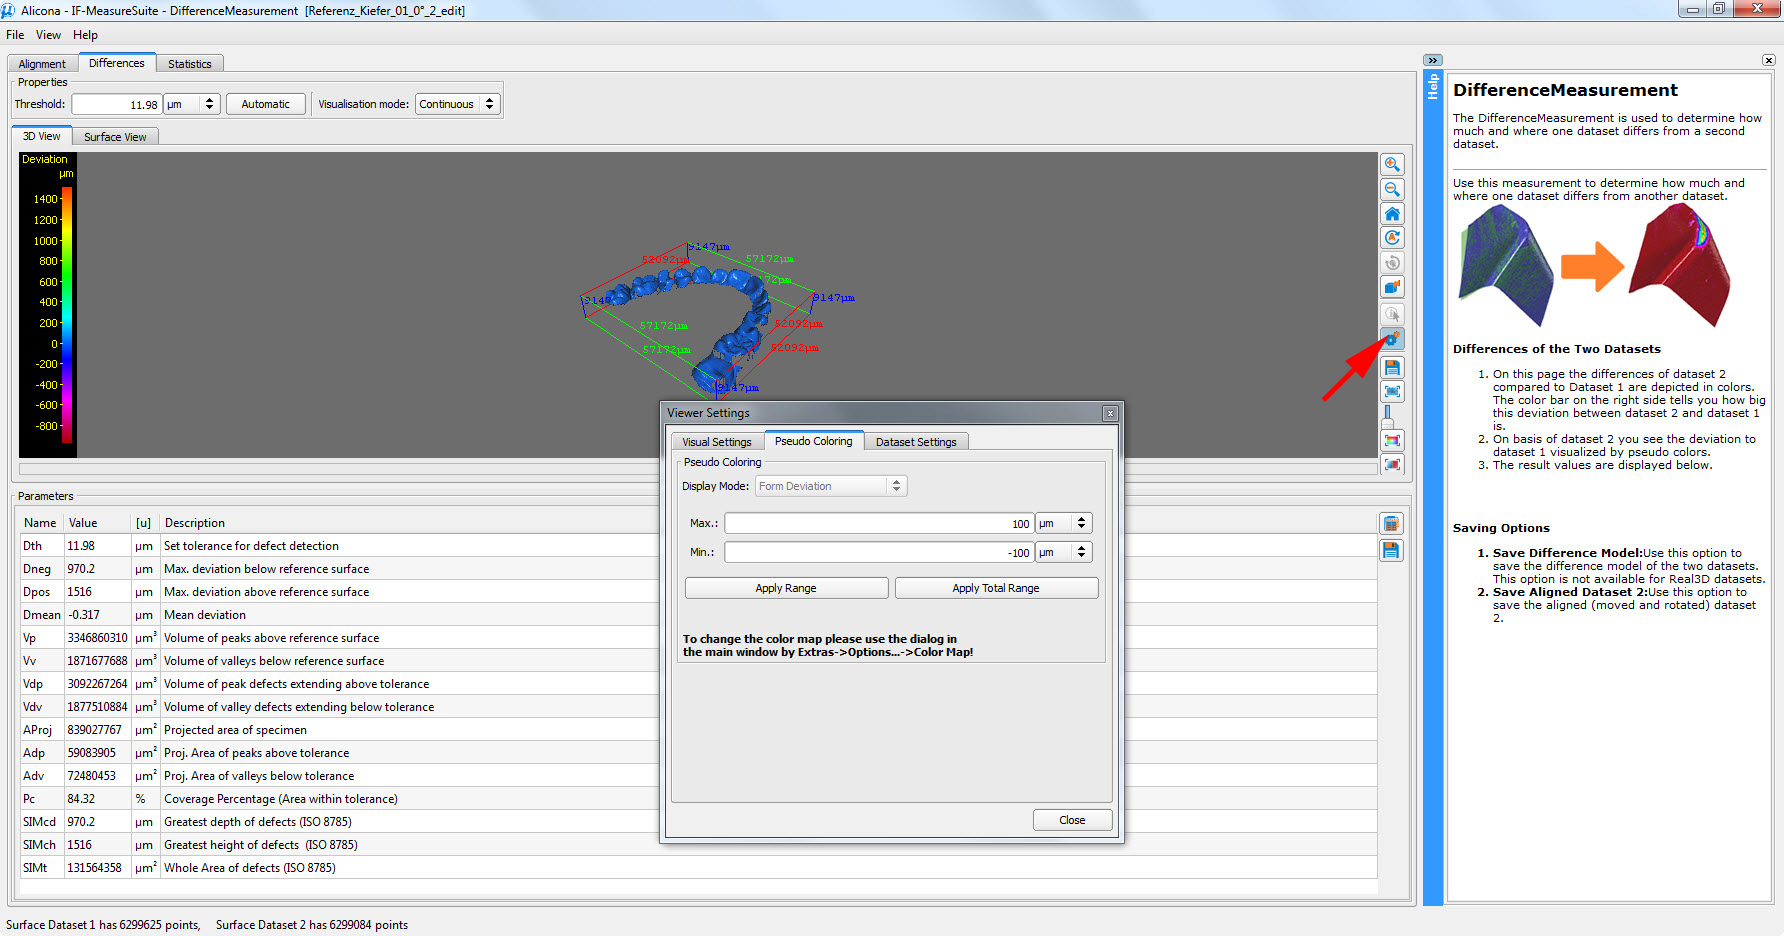1784x936 pixels.
Task: Open viewer settings gear icon
Action: pyautogui.click(x=1392, y=339)
